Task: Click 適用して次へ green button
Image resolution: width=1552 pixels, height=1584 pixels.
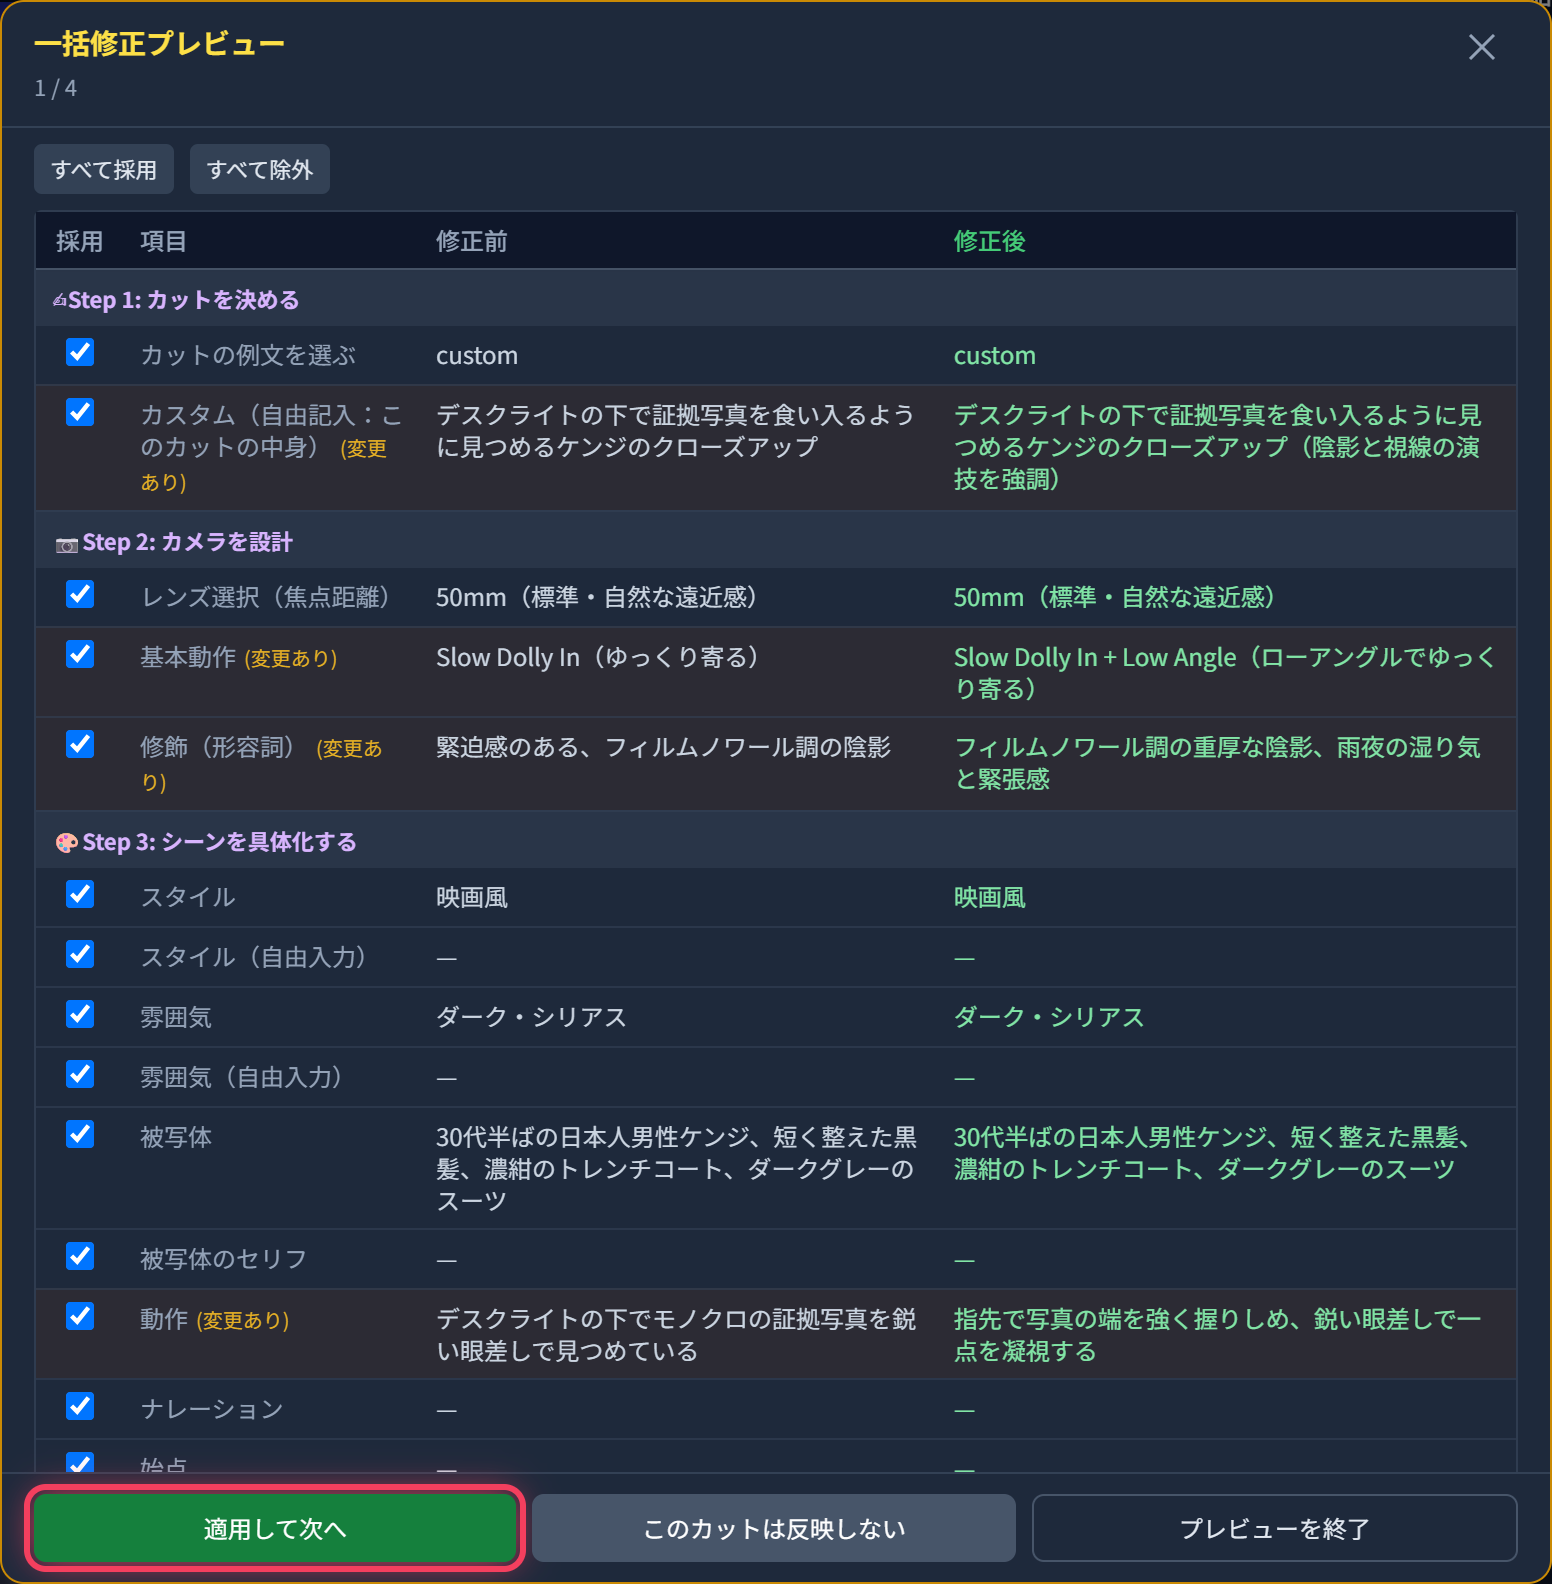Action: coord(275,1528)
